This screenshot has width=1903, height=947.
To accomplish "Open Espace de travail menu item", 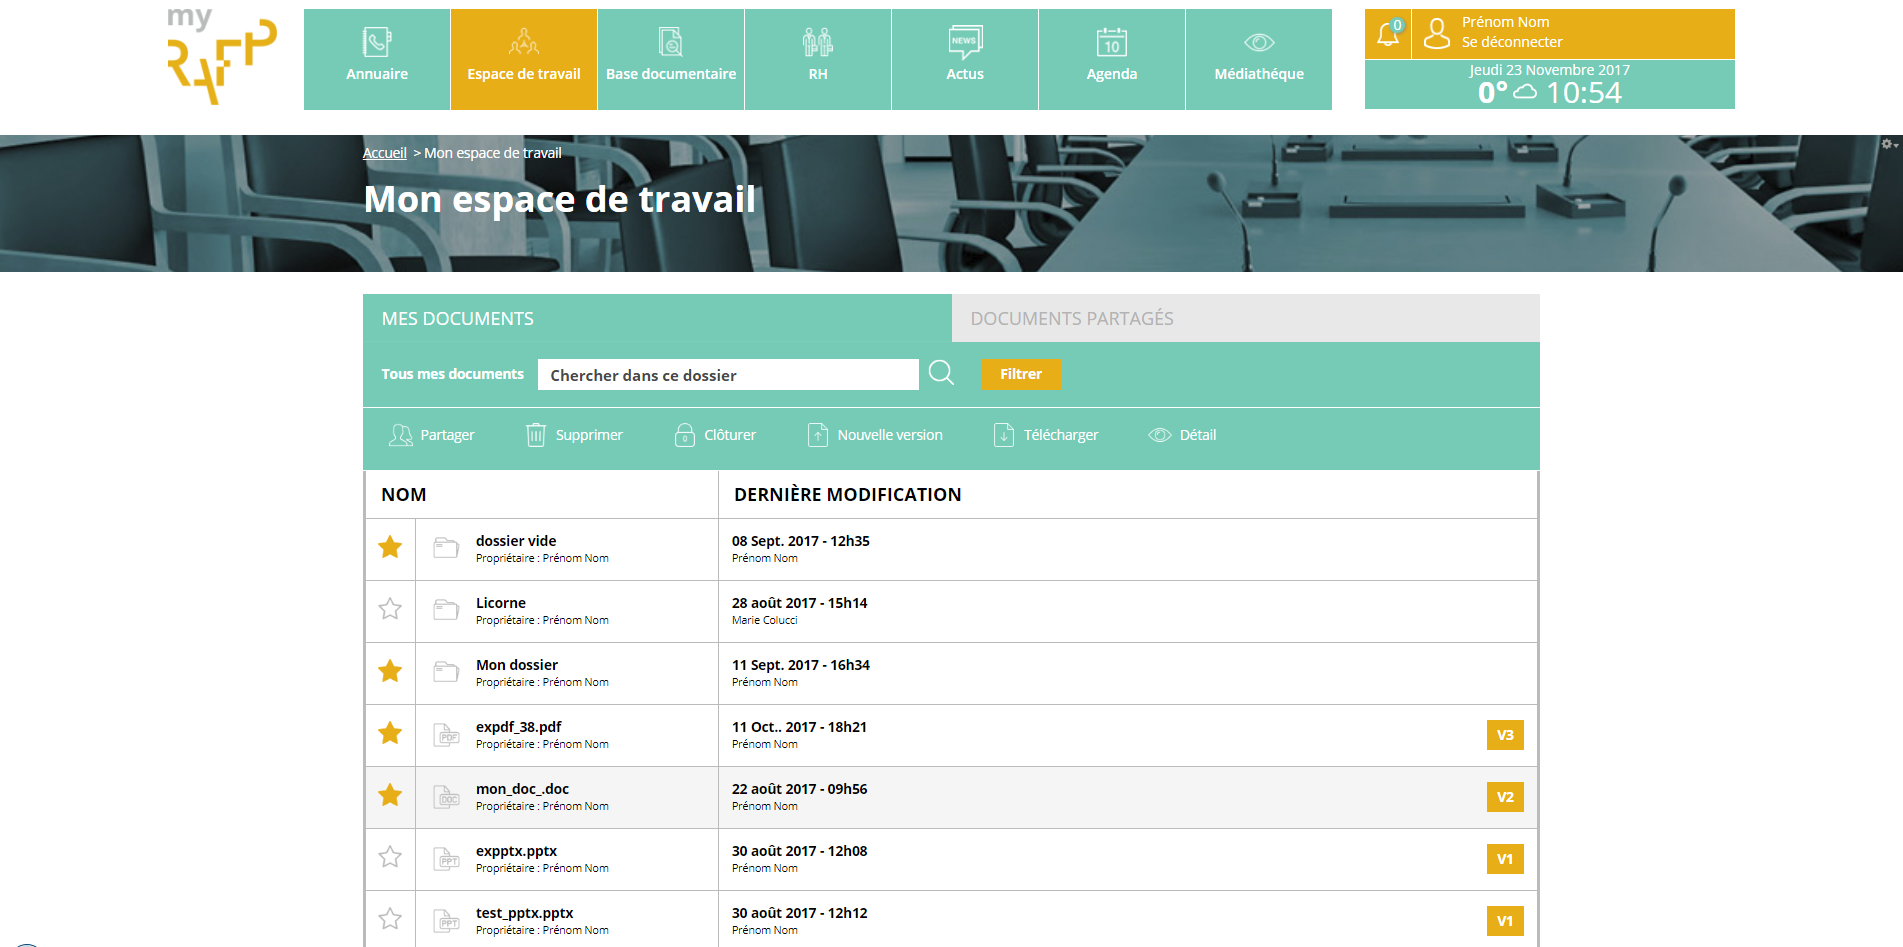I will pyautogui.click(x=524, y=59).
